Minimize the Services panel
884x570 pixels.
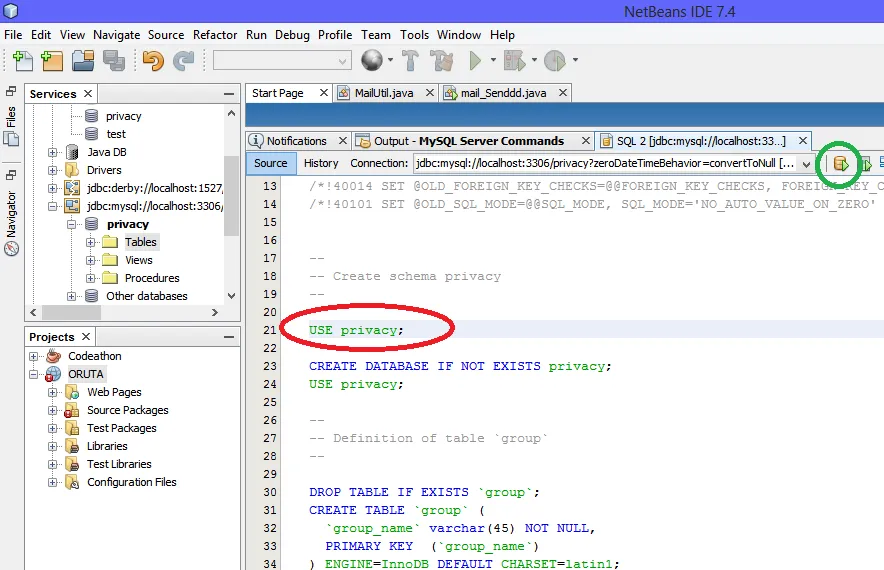(229, 94)
